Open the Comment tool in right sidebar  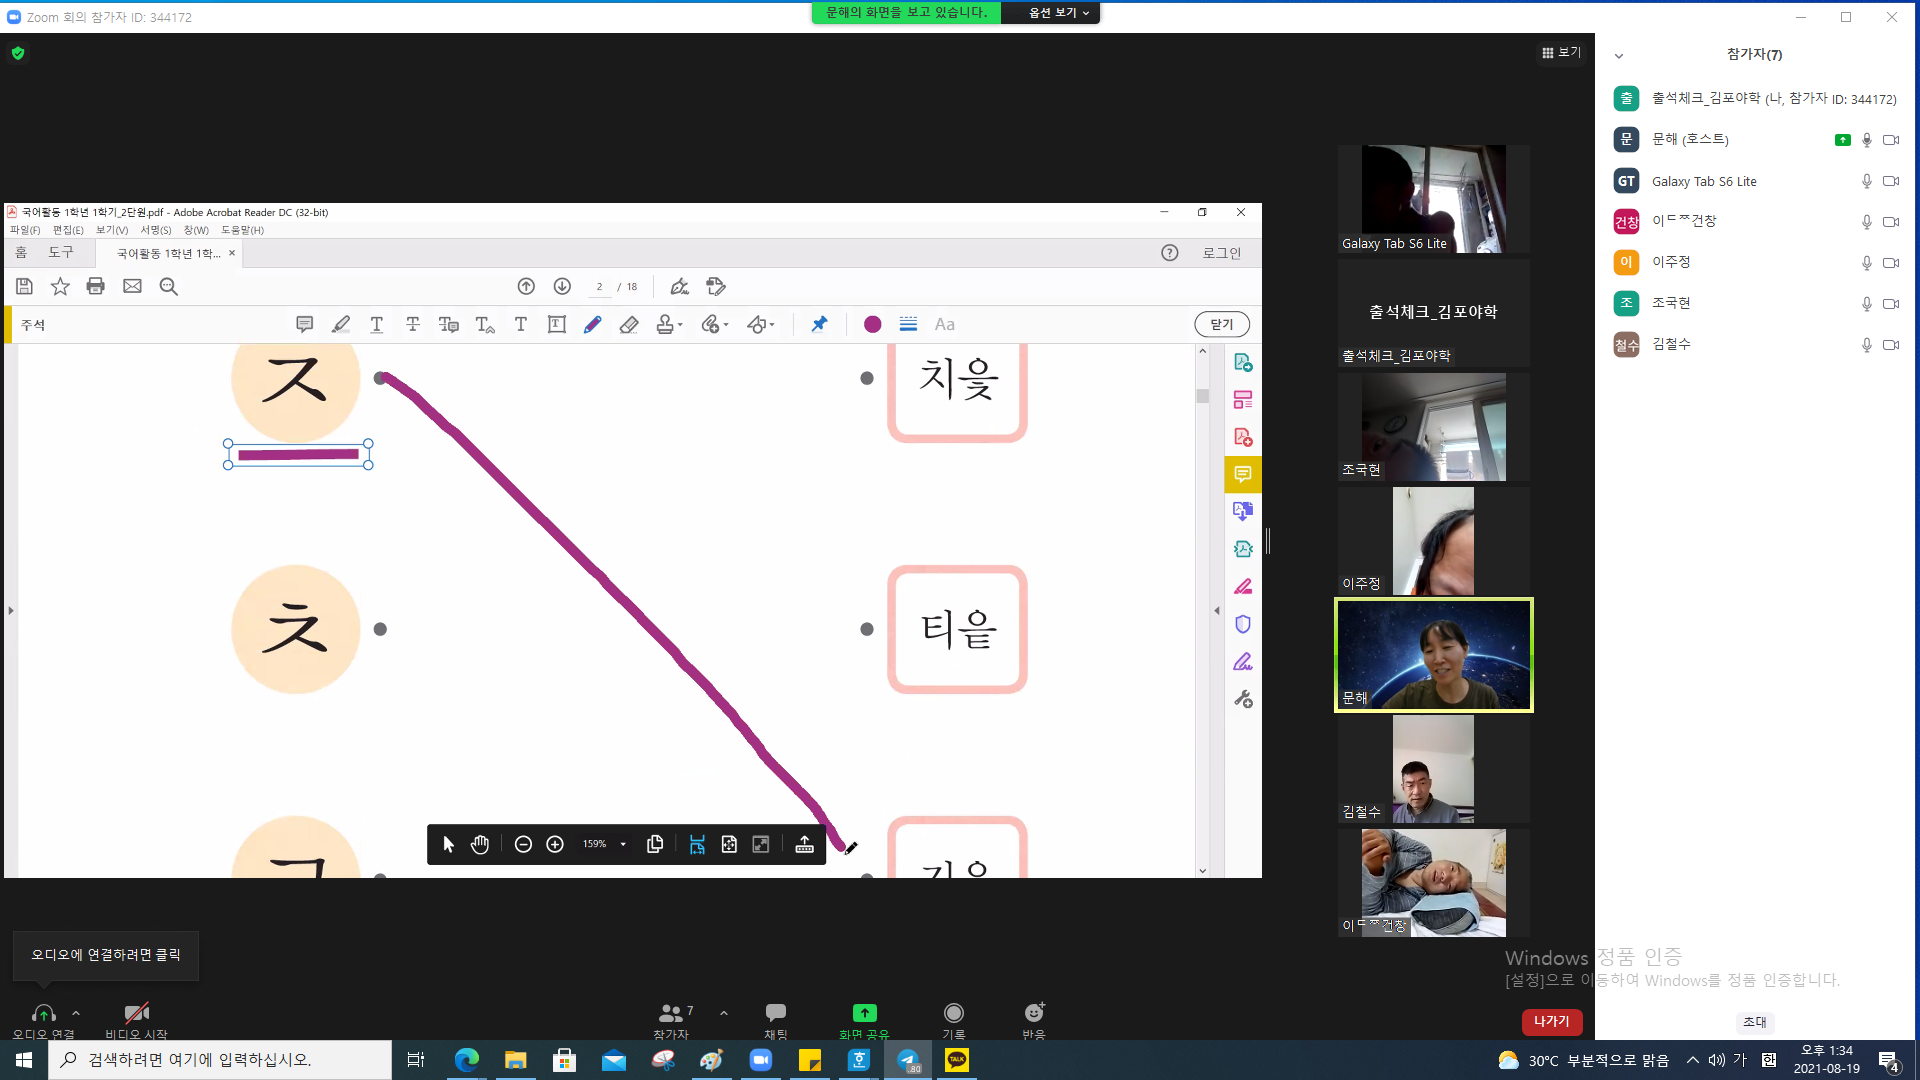(x=1243, y=474)
